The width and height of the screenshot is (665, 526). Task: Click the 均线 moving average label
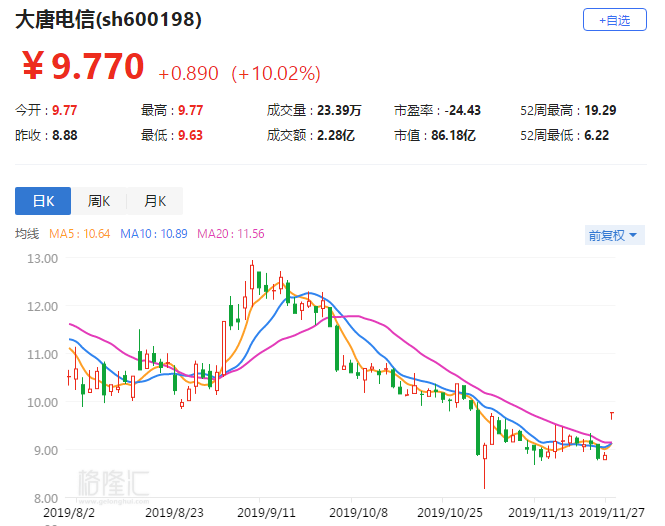(27, 234)
